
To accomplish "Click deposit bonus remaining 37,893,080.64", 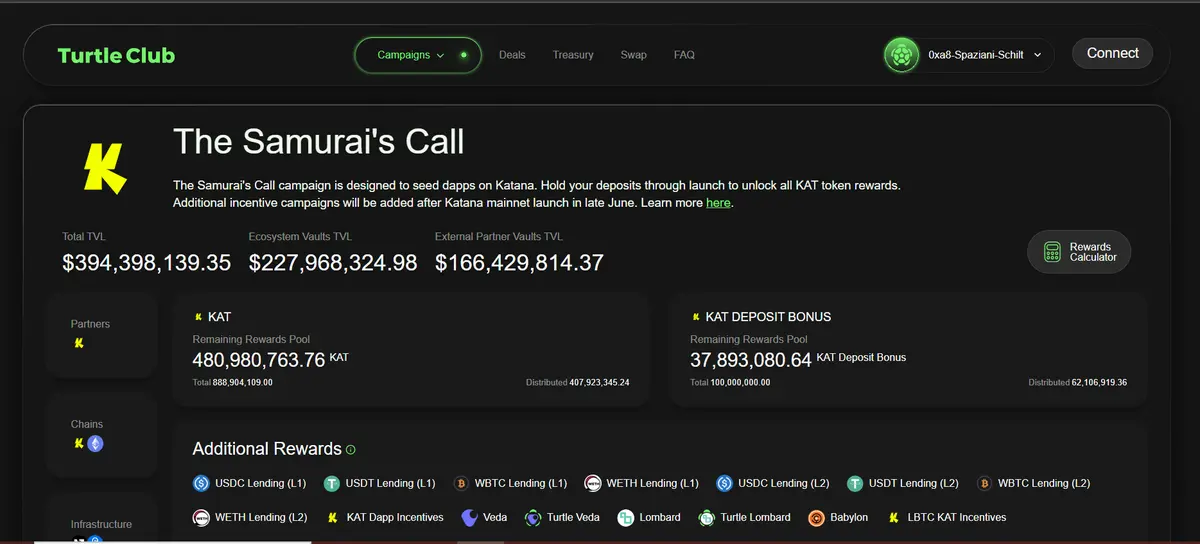I will pos(751,360).
